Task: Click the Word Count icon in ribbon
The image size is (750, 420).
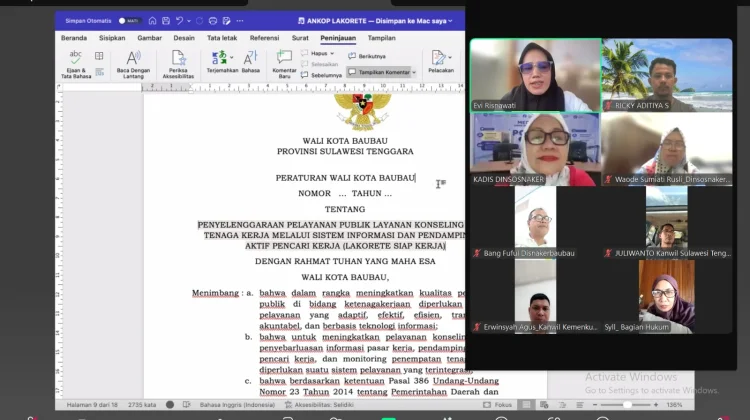Action: [99, 72]
